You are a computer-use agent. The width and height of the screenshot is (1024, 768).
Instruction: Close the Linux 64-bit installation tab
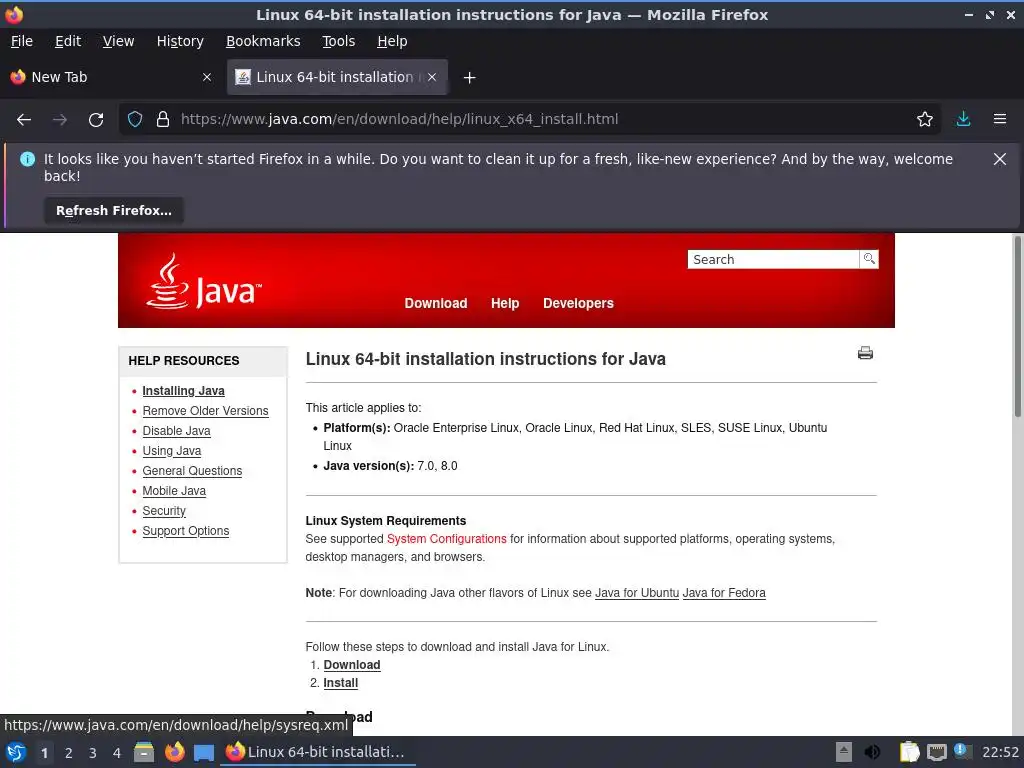tap(432, 77)
